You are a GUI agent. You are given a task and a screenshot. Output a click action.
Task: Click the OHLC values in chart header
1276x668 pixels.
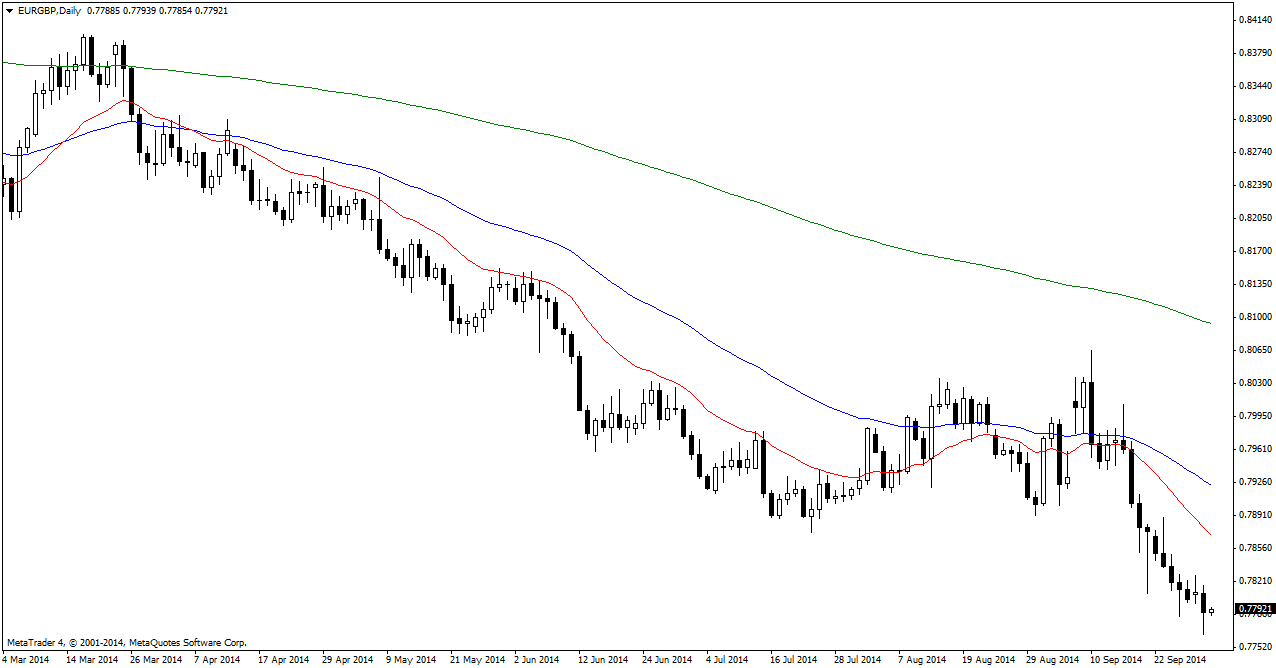158,10
